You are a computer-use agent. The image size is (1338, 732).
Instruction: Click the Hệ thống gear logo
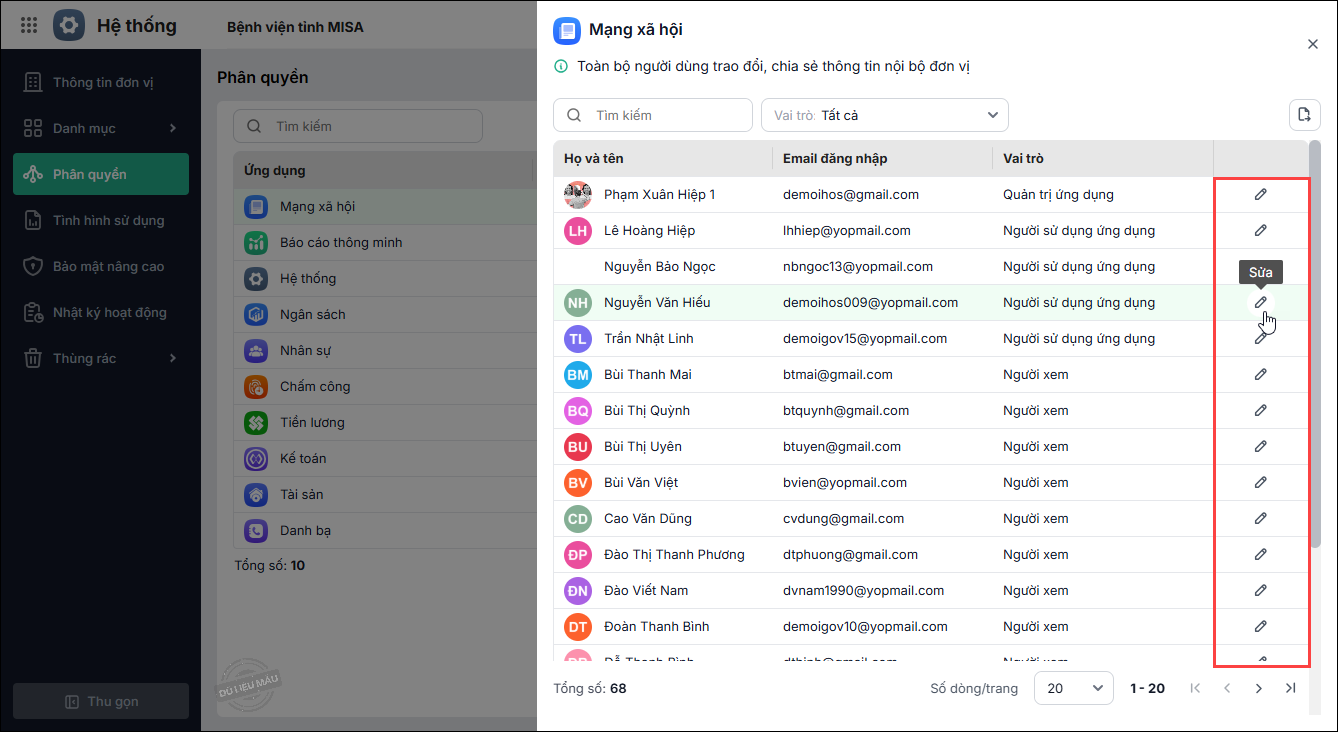(68, 26)
